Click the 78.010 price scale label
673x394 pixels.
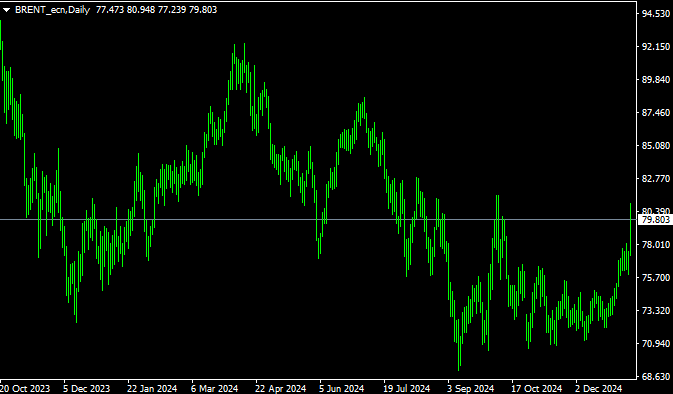point(655,244)
